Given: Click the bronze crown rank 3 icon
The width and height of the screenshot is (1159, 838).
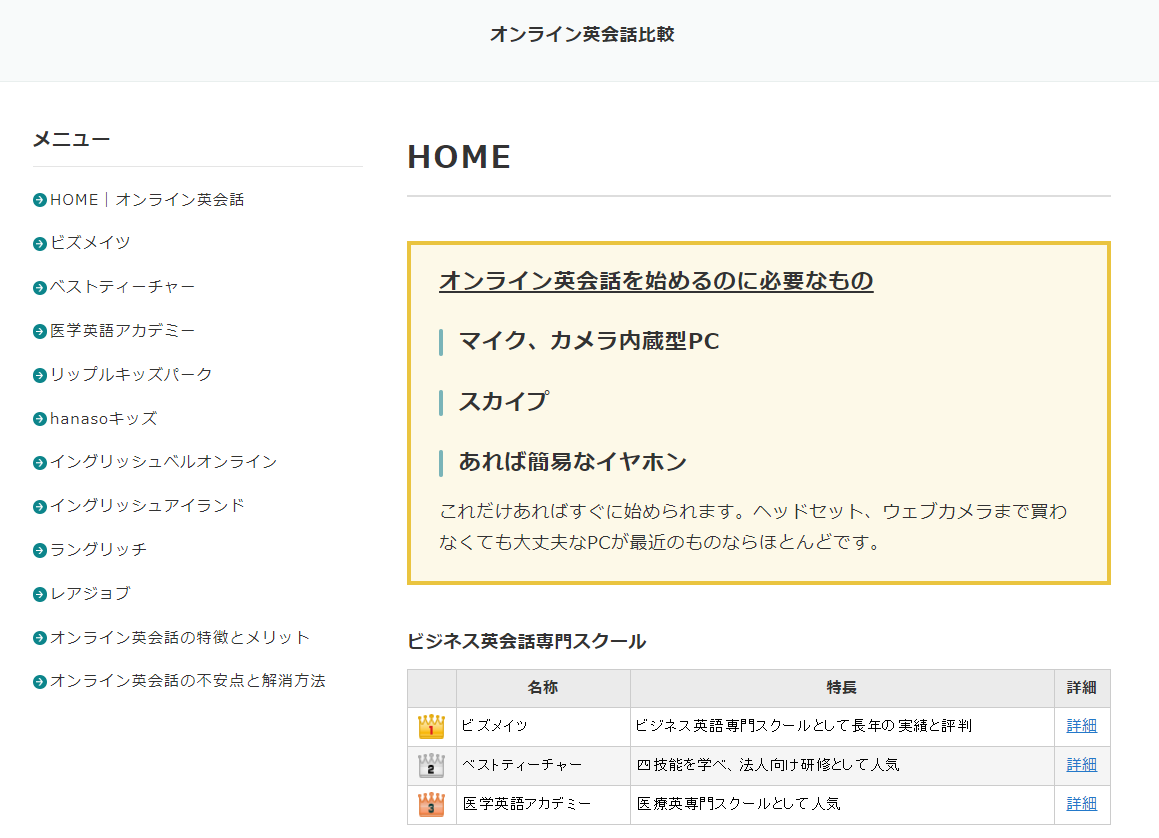Looking at the screenshot, I should point(431,804).
